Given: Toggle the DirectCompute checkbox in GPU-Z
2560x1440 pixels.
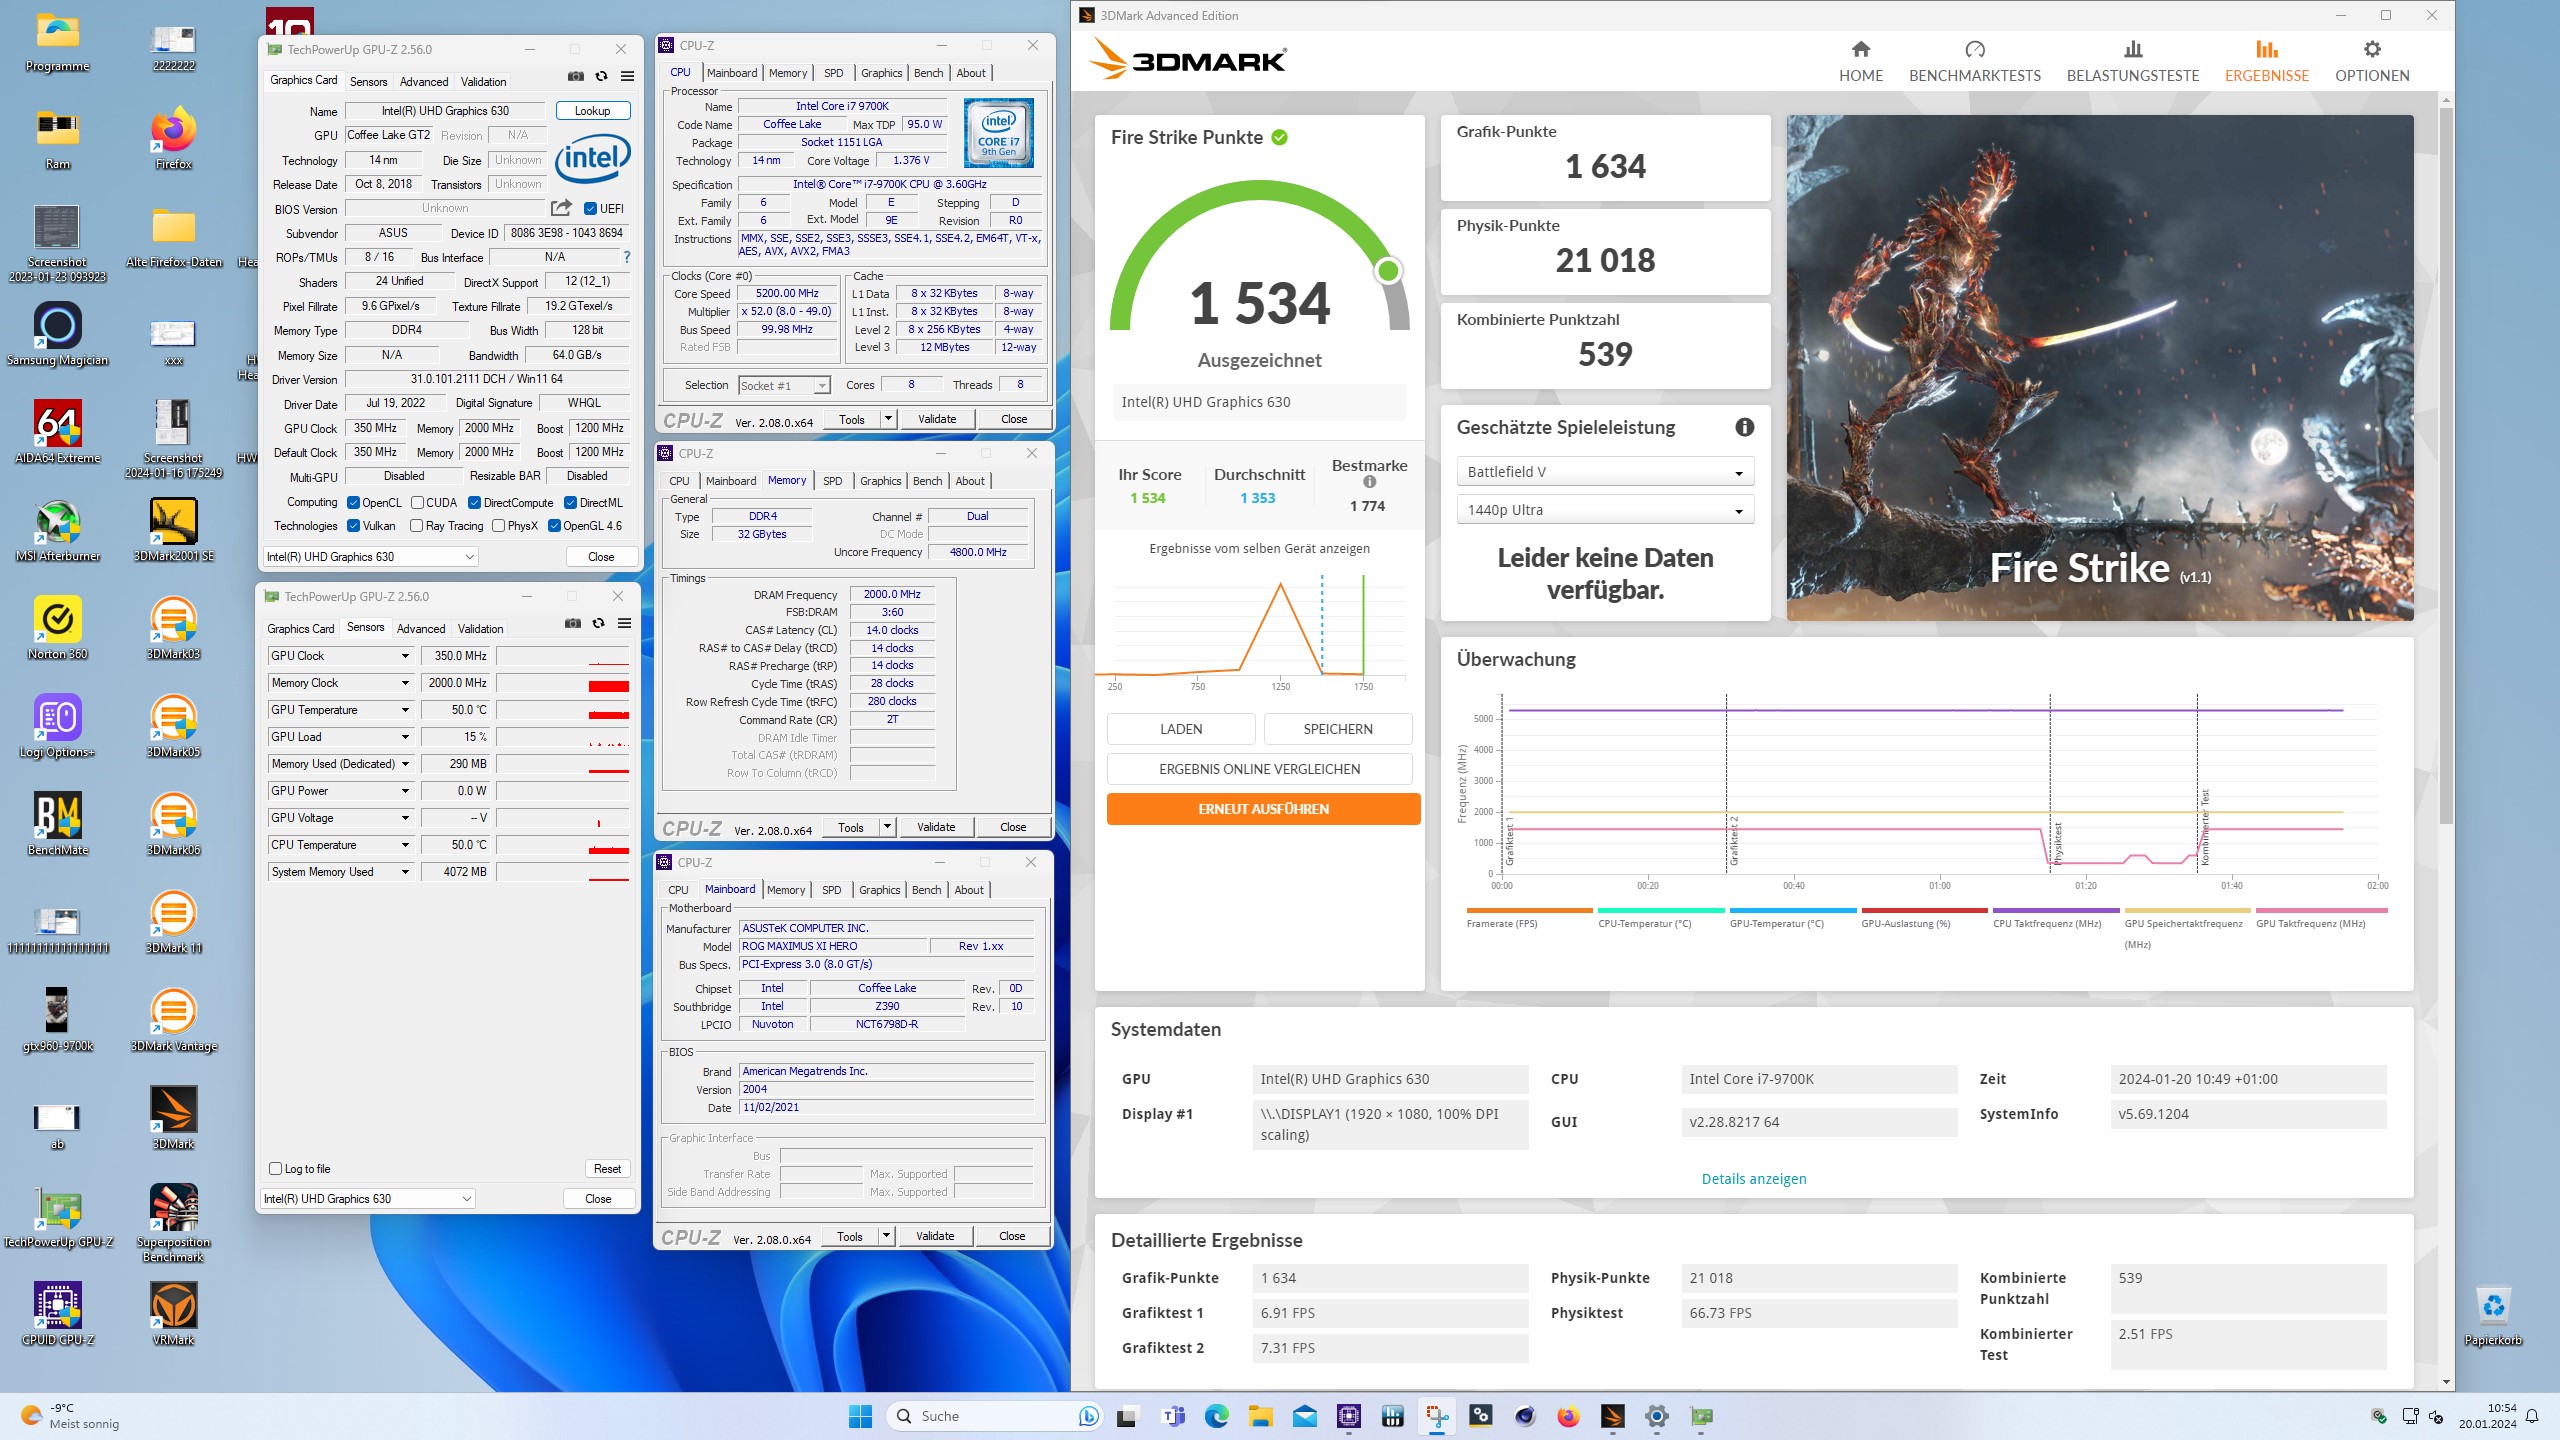Looking at the screenshot, I should pyautogui.click(x=474, y=502).
